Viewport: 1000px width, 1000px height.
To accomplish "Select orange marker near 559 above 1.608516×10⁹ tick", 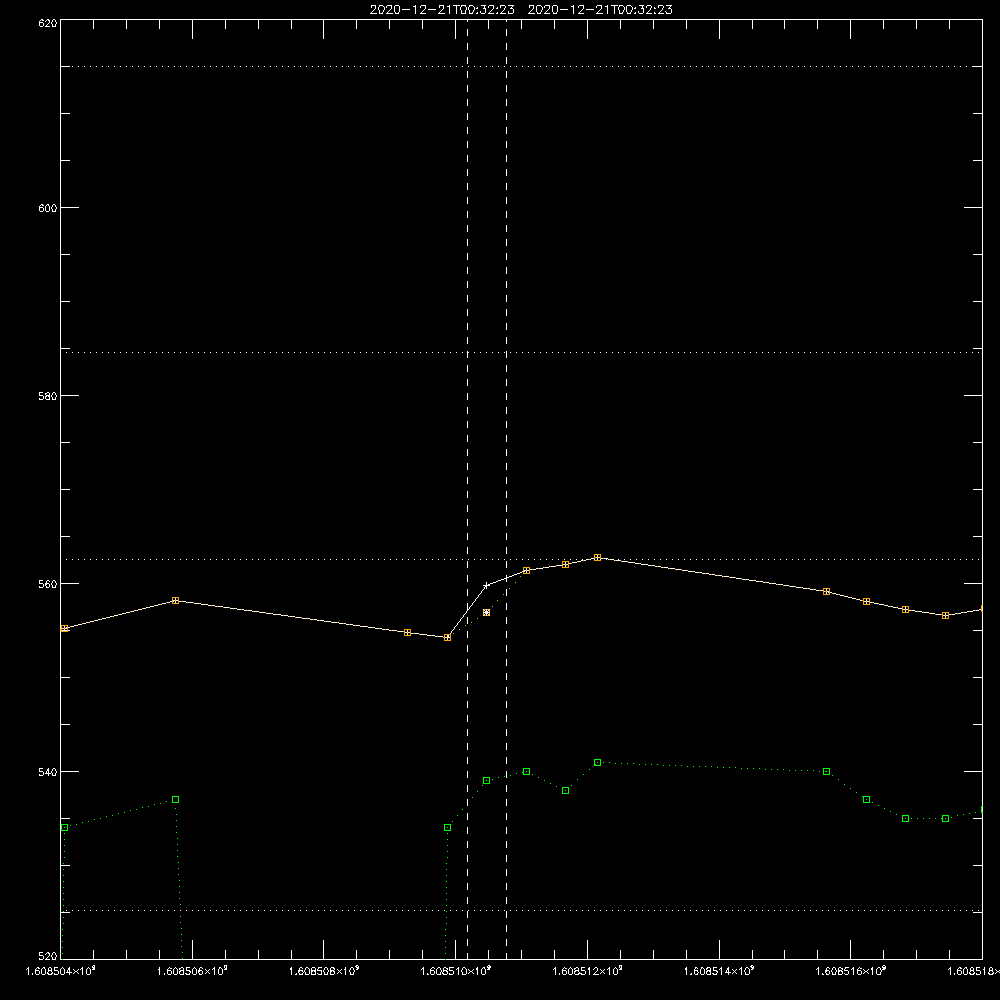I will 827,592.
